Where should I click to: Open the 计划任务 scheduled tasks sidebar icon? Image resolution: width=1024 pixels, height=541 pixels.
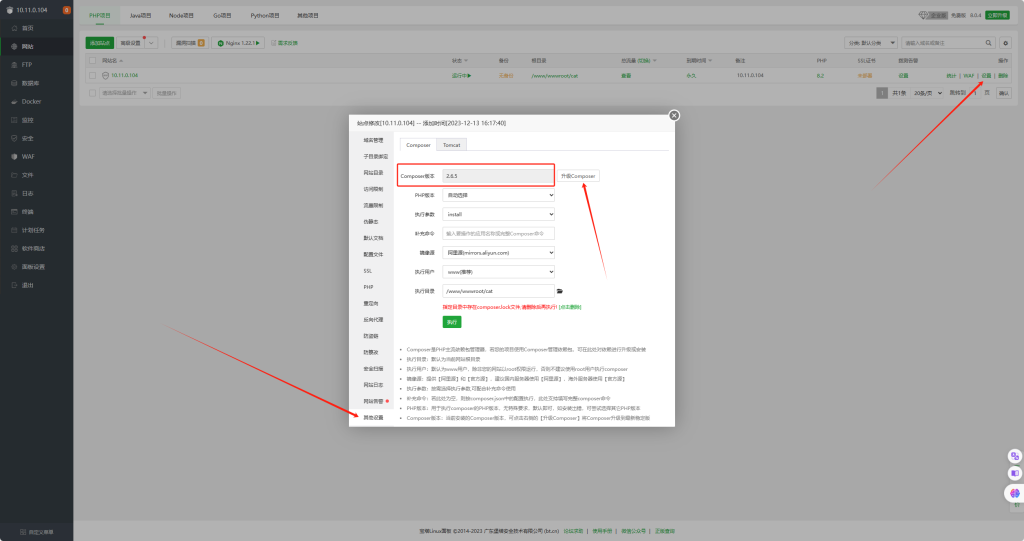(14, 230)
